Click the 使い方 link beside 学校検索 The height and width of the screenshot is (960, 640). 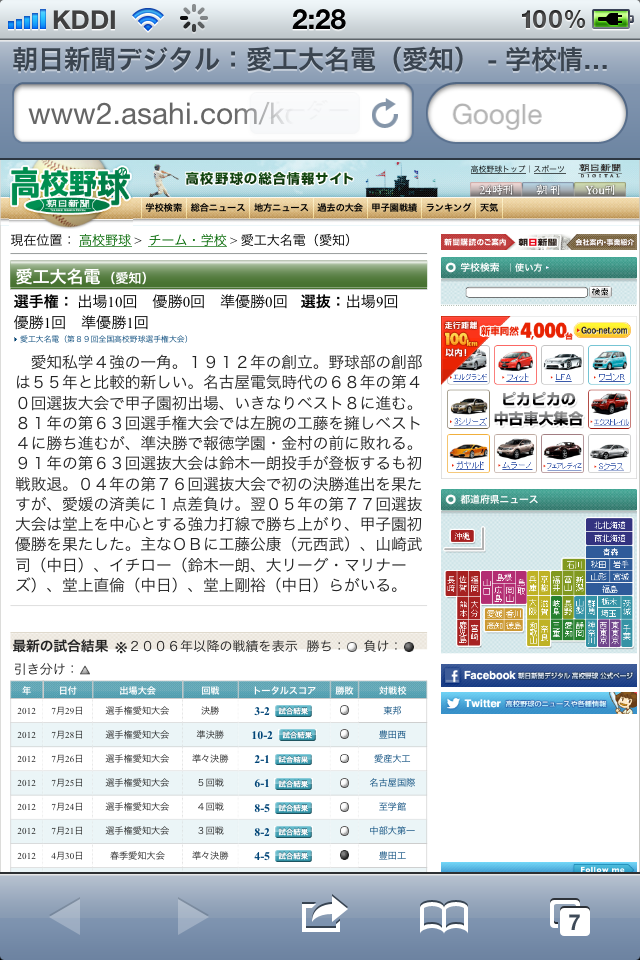pyautogui.click(x=530, y=268)
